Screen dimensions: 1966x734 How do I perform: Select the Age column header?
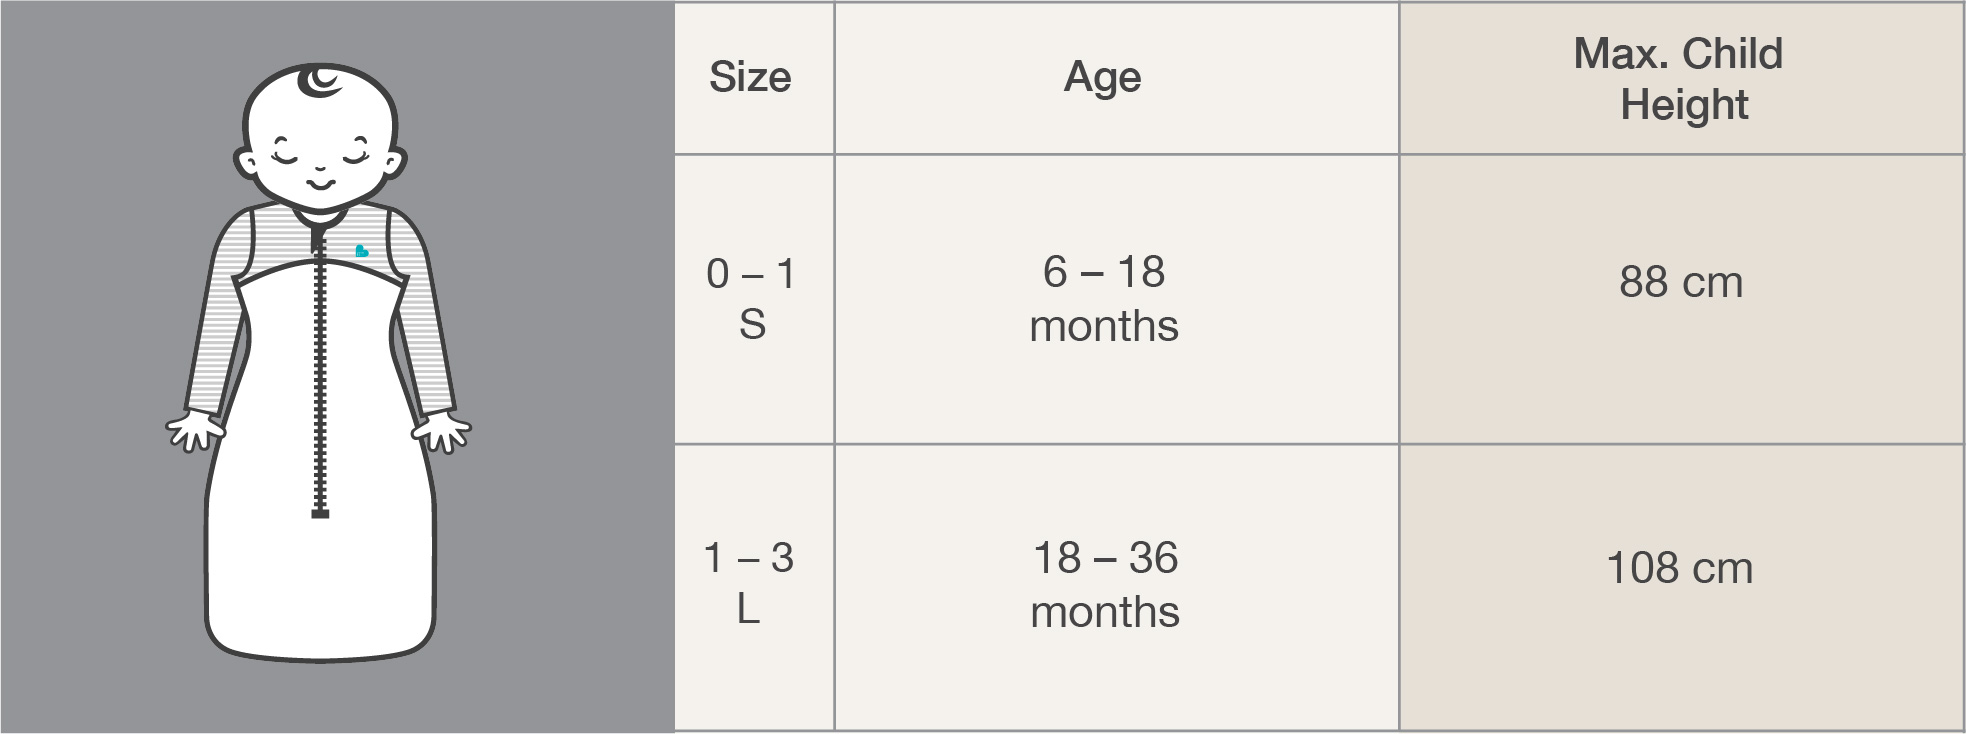click(x=1103, y=78)
